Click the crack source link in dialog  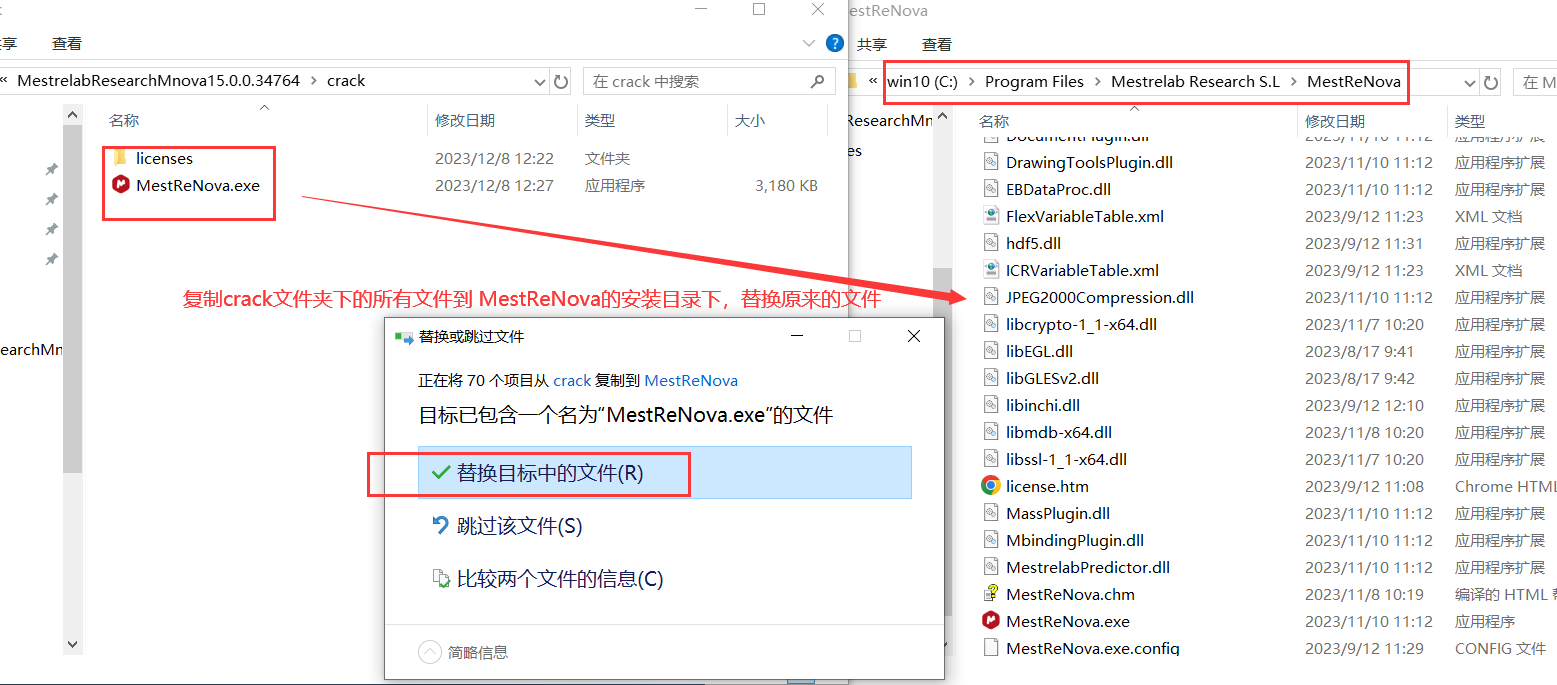[x=572, y=381]
